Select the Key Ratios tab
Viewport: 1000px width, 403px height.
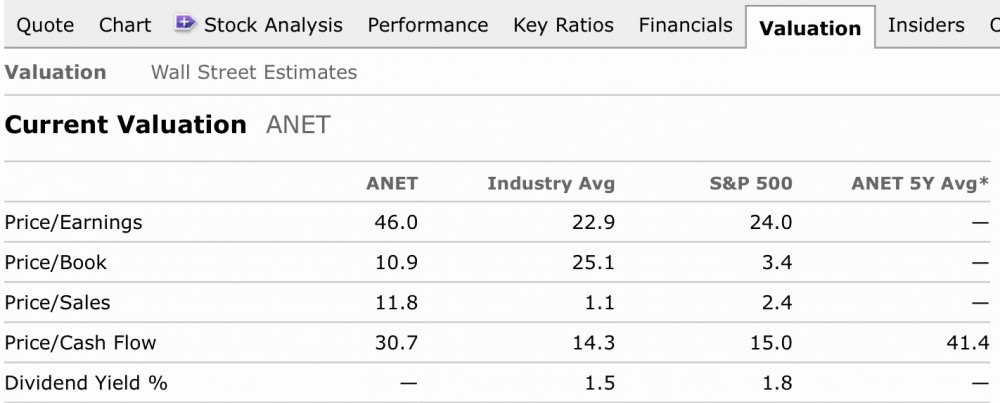(563, 25)
